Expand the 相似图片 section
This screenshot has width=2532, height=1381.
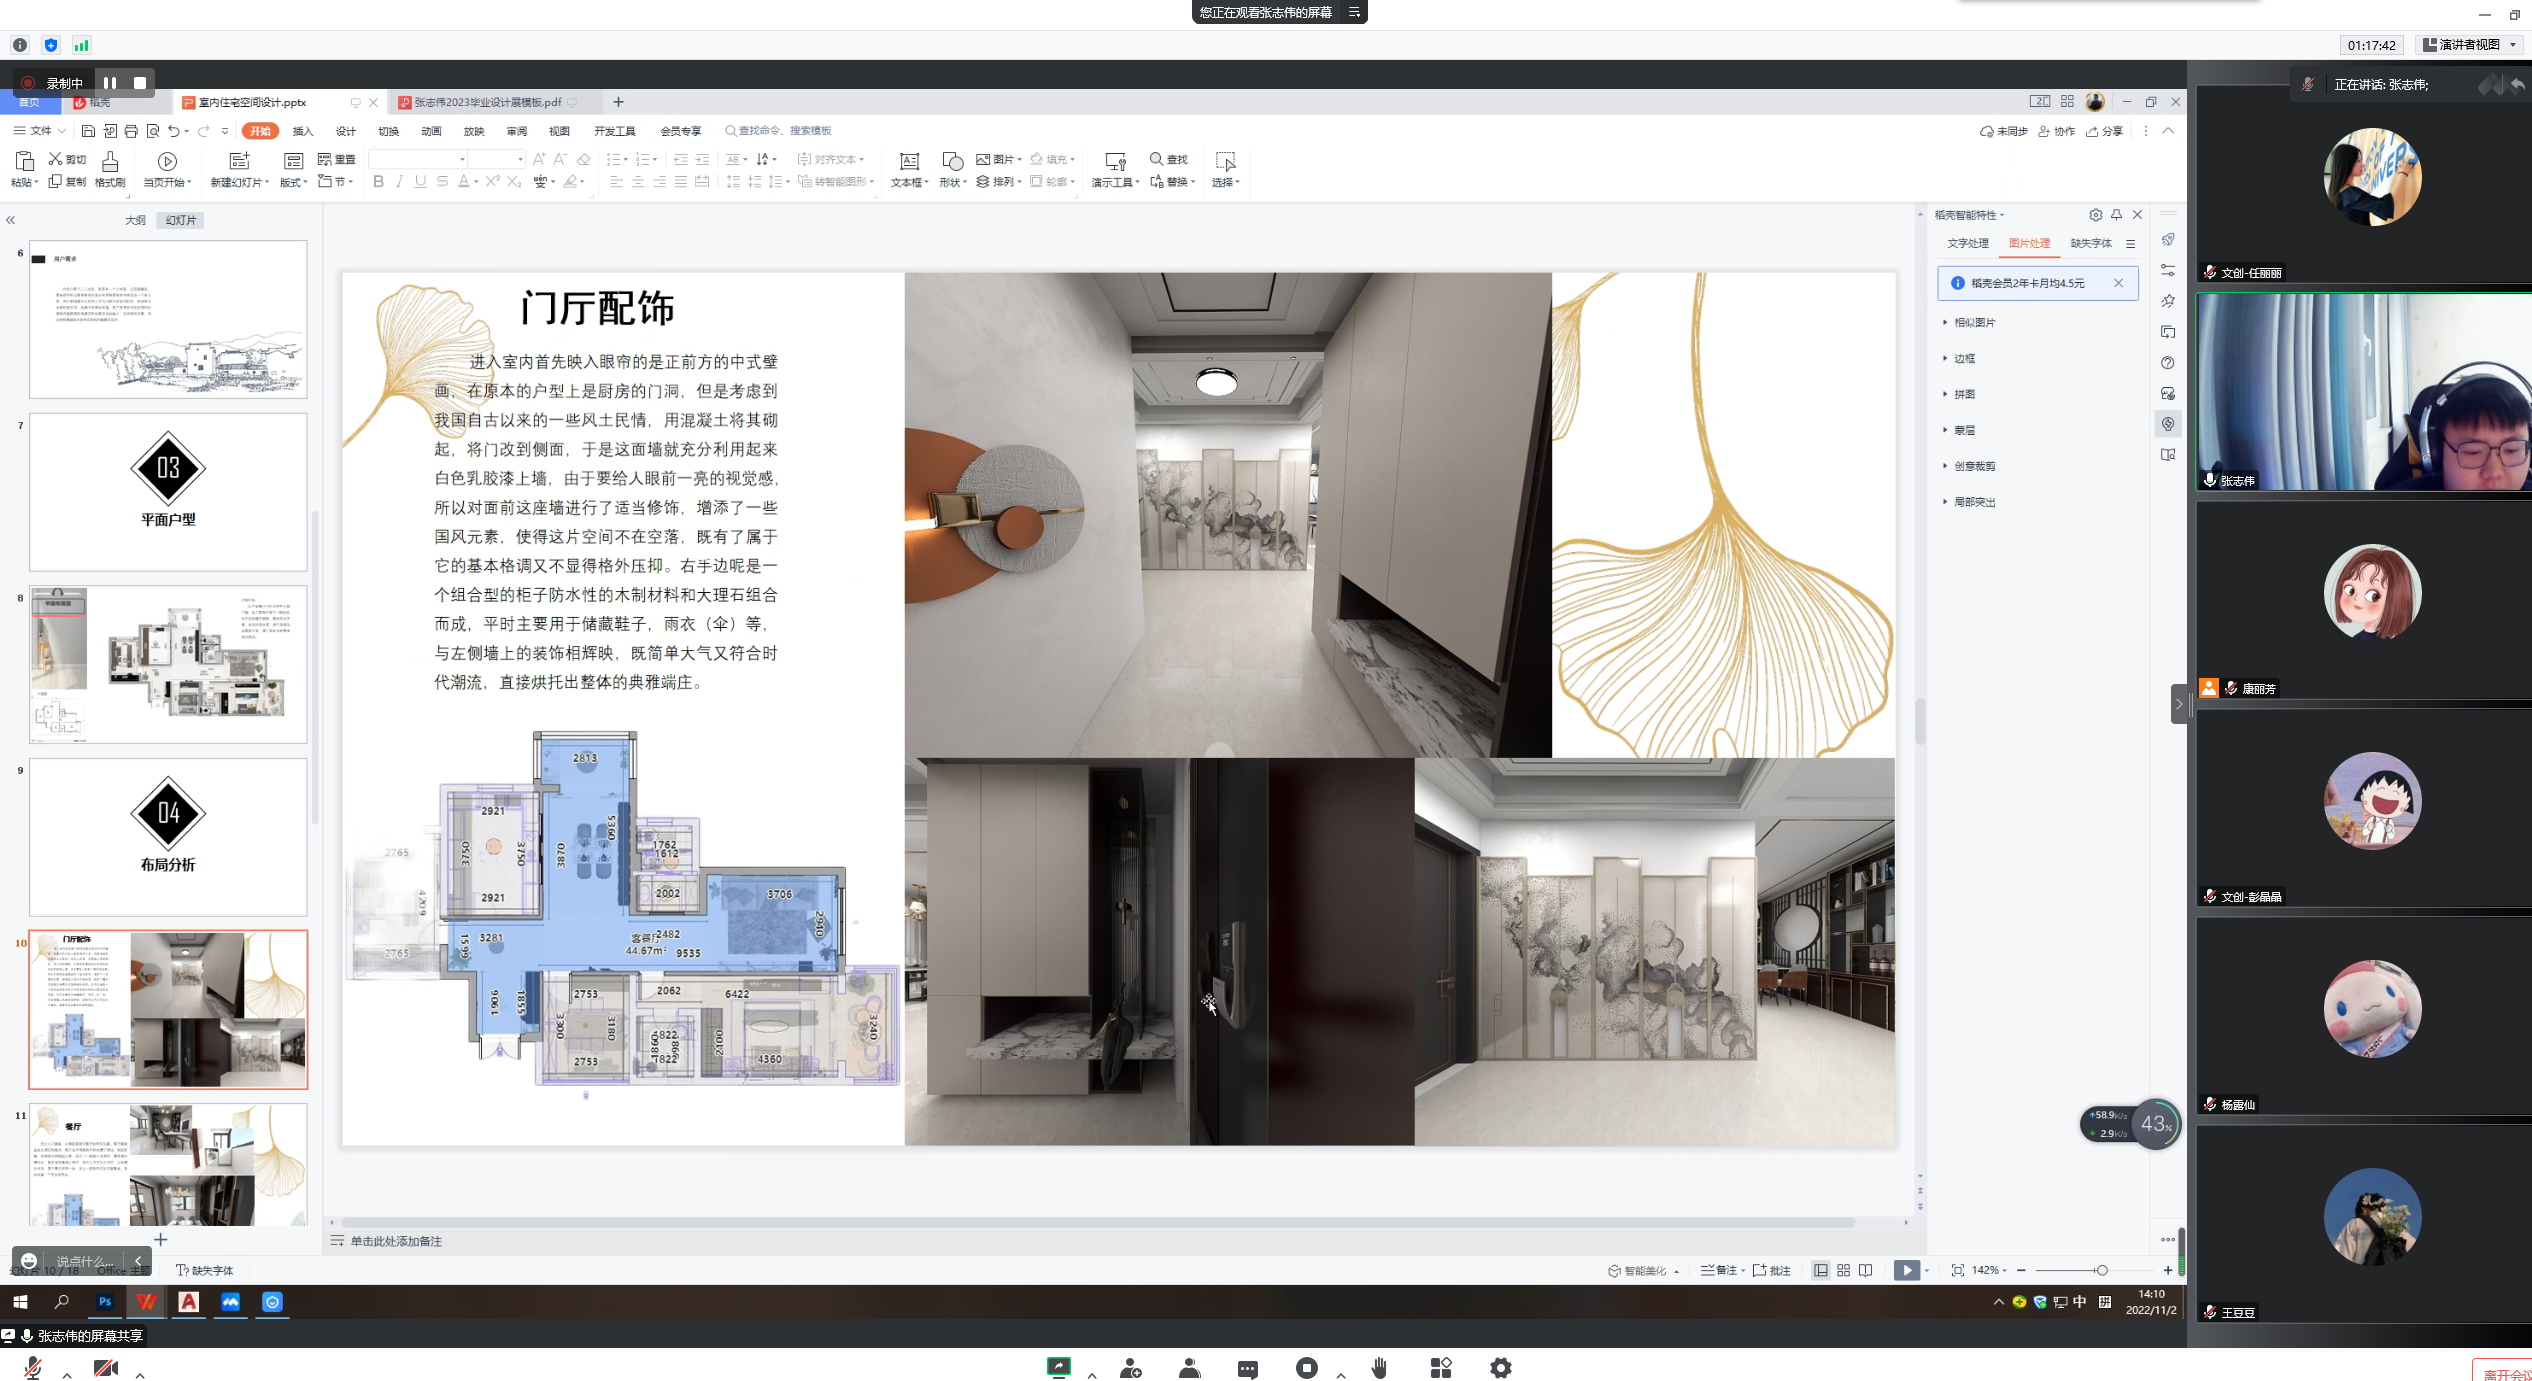(1974, 322)
